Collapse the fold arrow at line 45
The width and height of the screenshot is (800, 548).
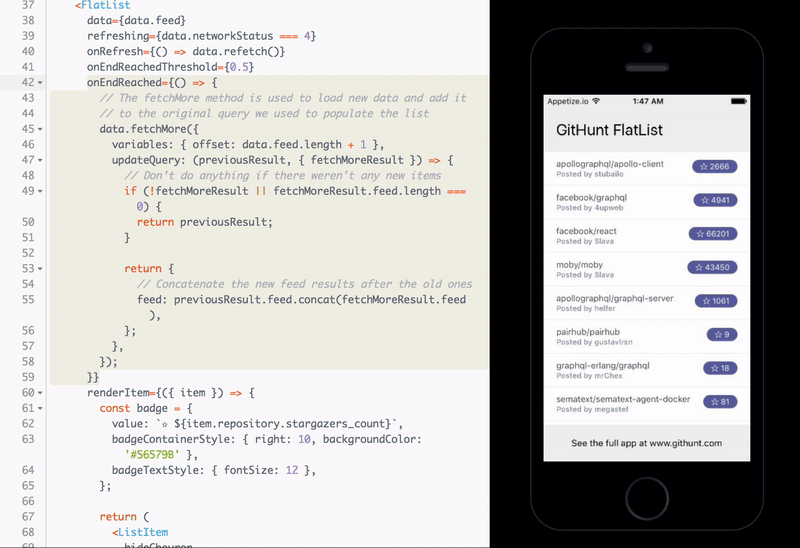40,129
